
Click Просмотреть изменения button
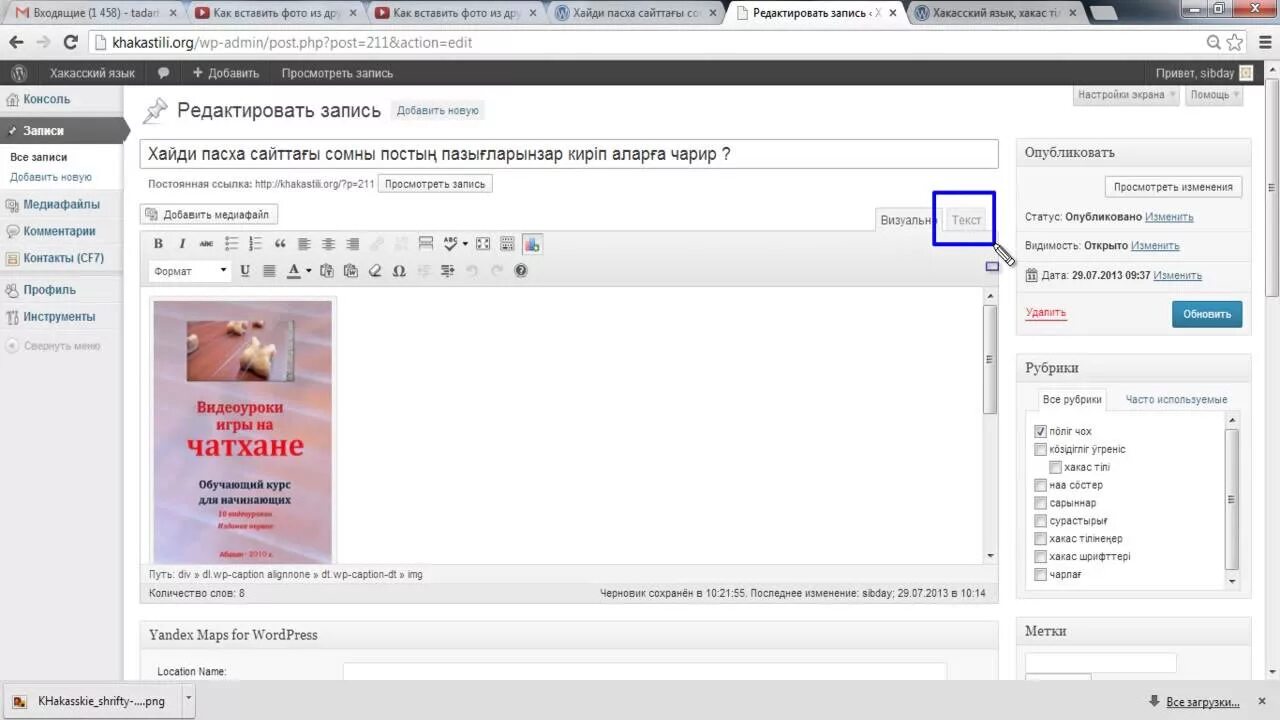(x=1173, y=187)
